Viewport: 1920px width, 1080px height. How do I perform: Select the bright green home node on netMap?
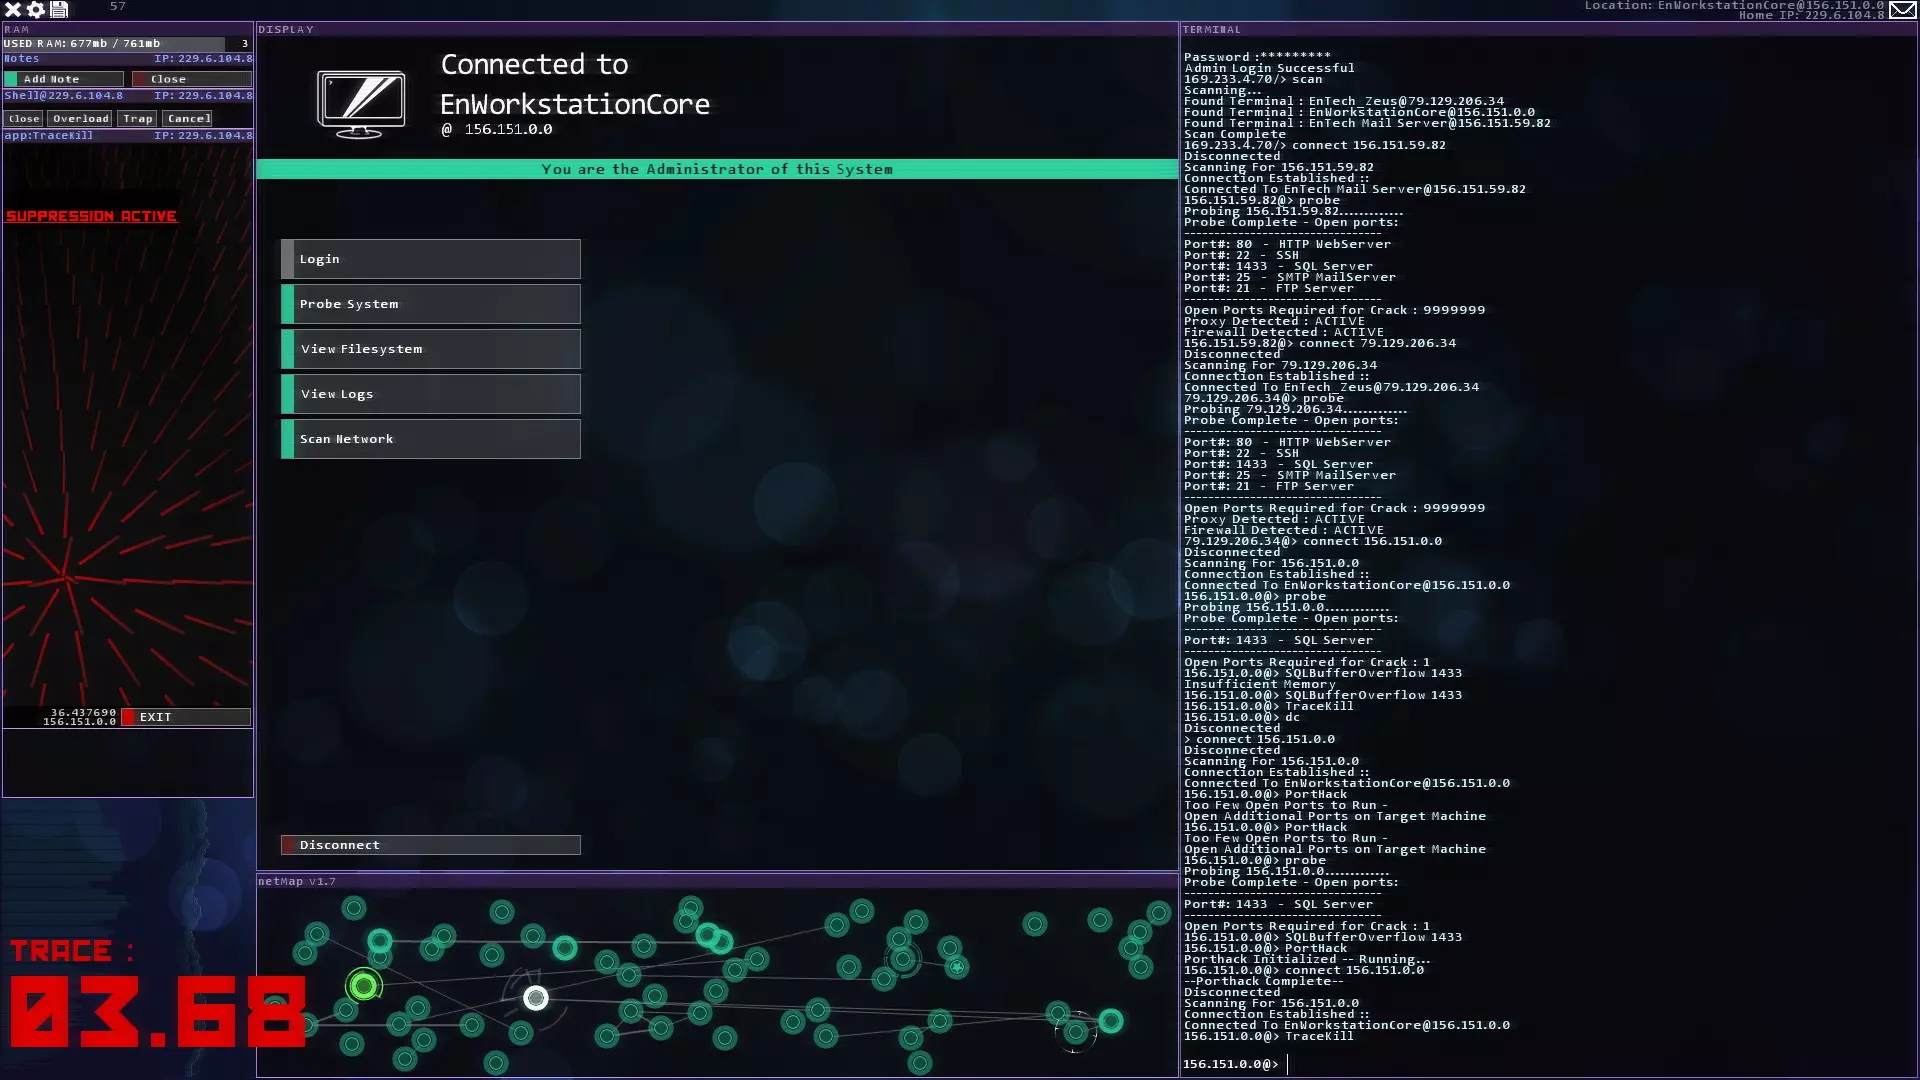pyautogui.click(x=364, y=986)
